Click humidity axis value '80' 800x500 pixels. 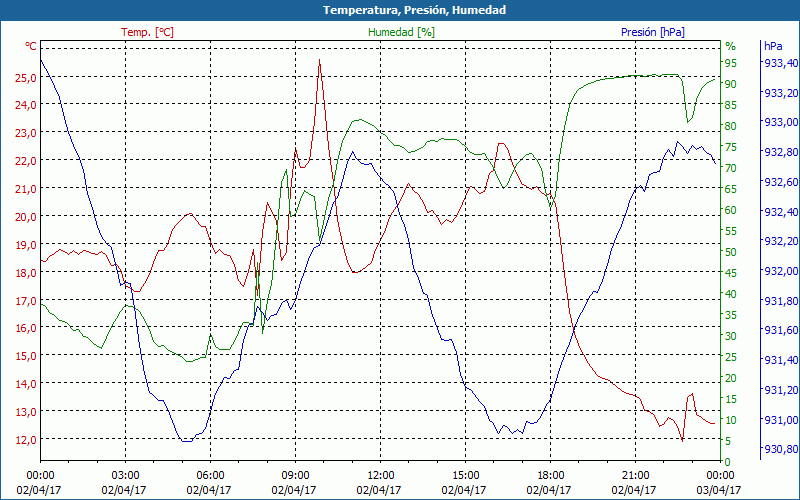731,126
